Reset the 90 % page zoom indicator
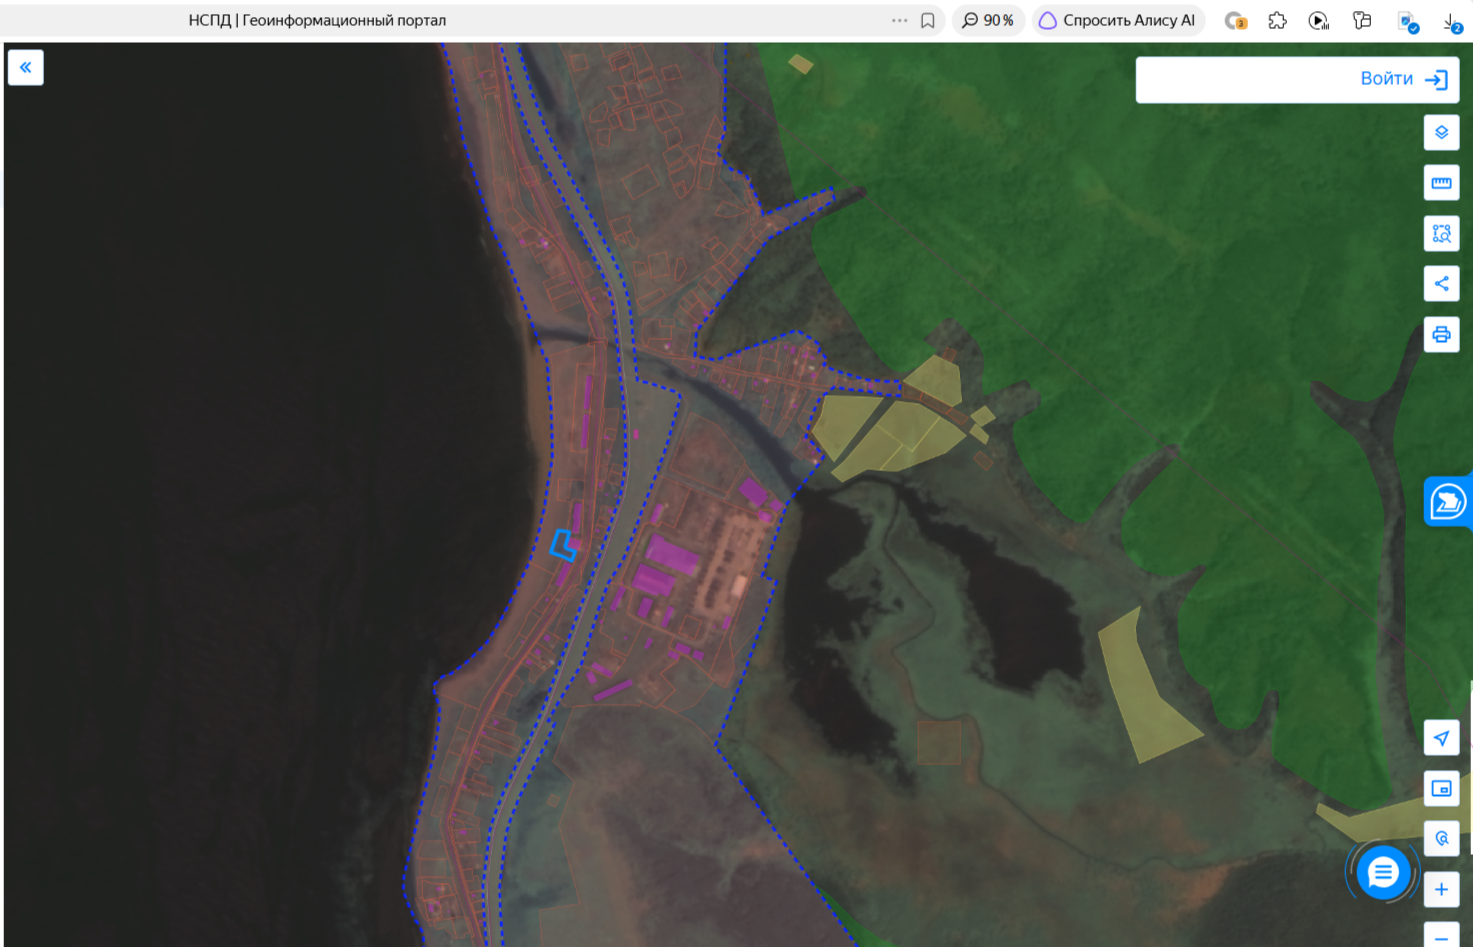The width and height of the screenshot is (1473, 947). click(x=988, y=20)
